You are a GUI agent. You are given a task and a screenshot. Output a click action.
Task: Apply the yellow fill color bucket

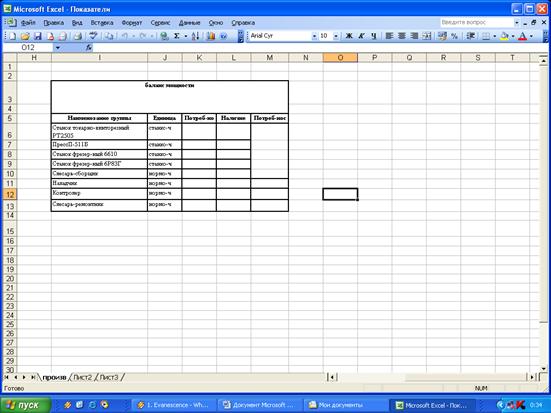(x=504, y=36)
